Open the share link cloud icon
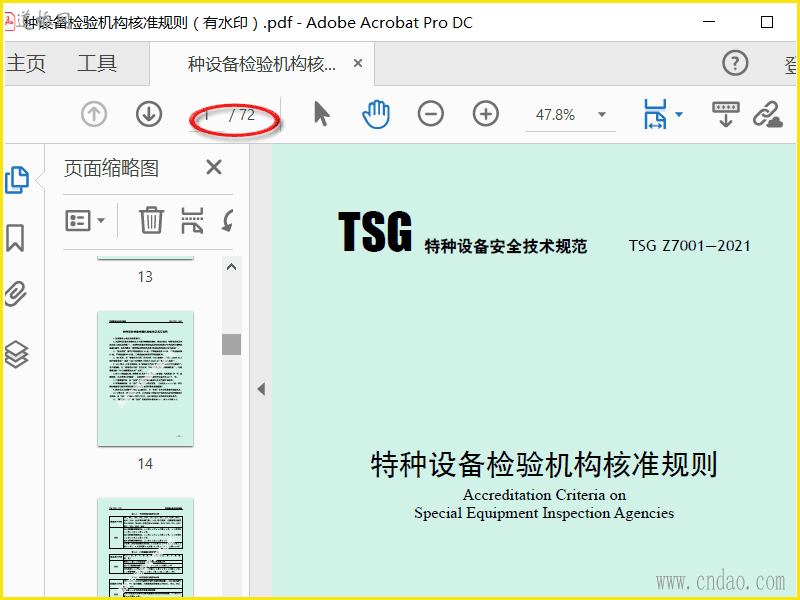The image size is (800, 600). tap(768, 114)
